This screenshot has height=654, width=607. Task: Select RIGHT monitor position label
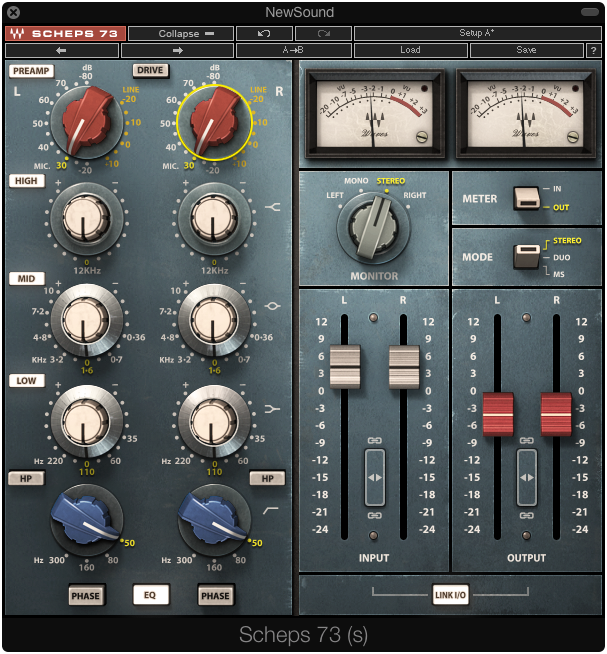[x=415, y=195]
